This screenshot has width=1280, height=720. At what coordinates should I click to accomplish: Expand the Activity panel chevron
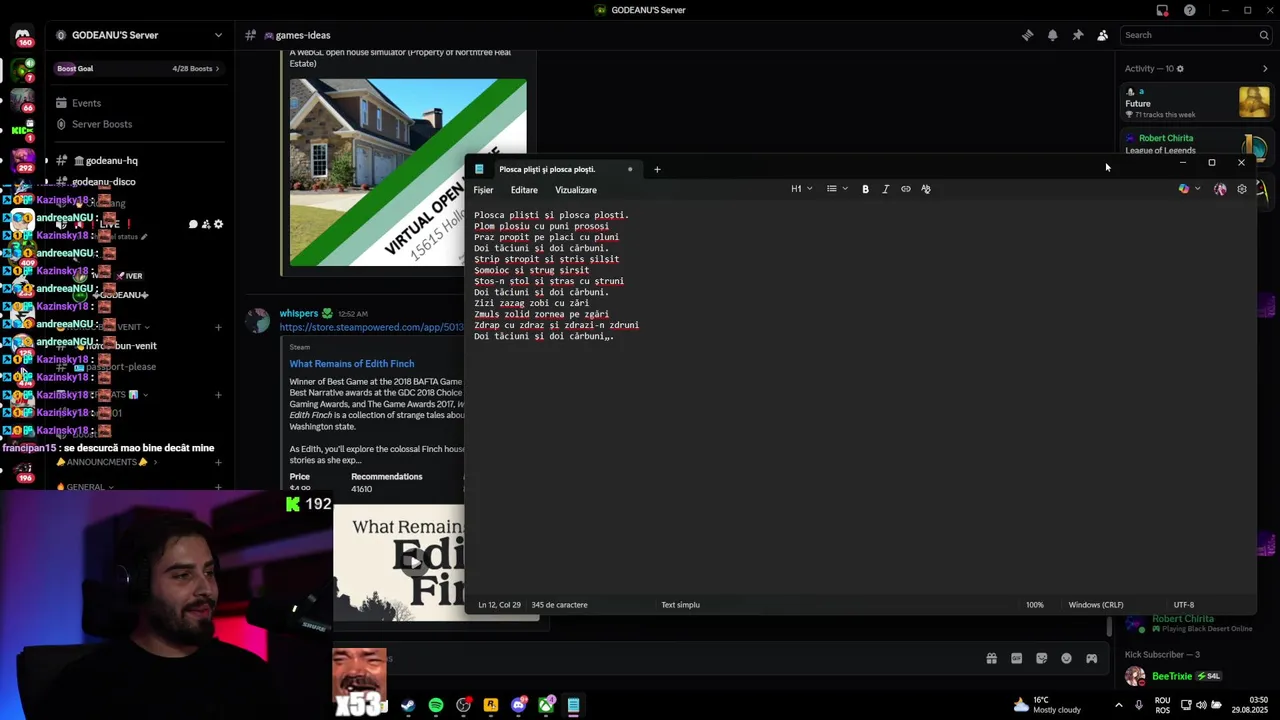tap(1265, 69)
